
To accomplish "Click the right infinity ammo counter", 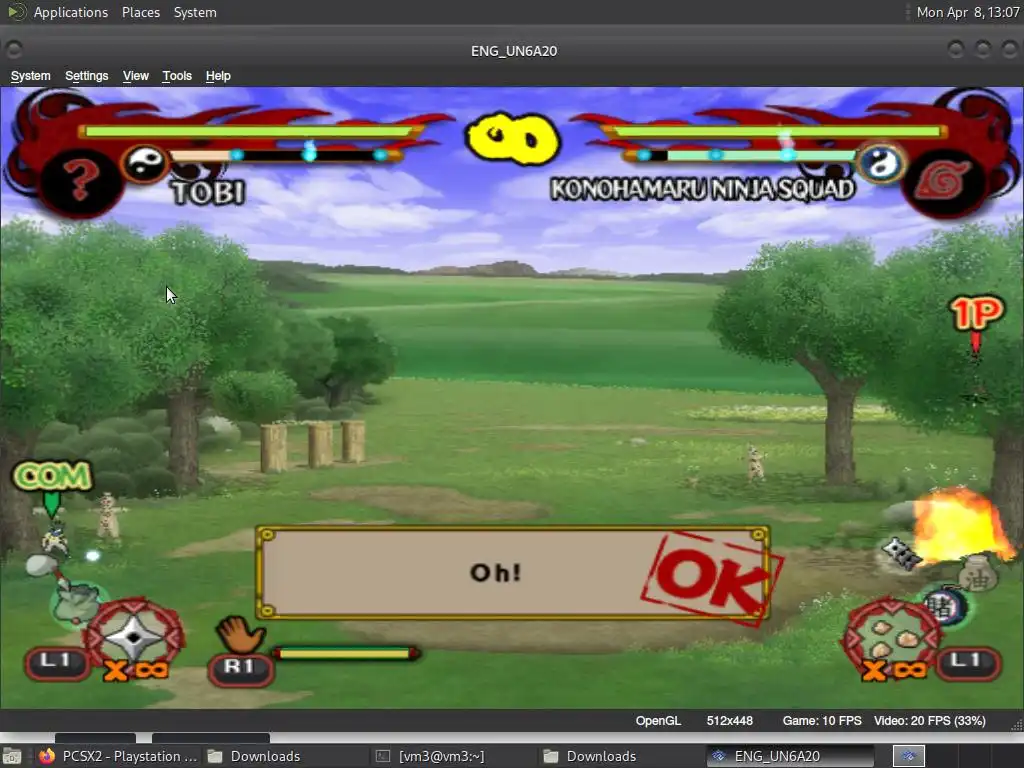I will pyautogui.click(x=894, y=670).
